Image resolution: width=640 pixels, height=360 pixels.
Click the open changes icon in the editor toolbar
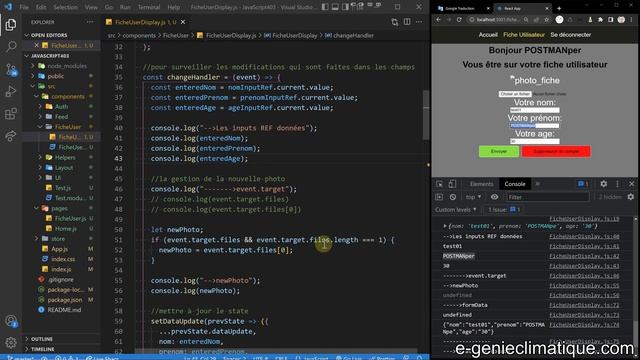pyautogui.click(x=395, y=22)
